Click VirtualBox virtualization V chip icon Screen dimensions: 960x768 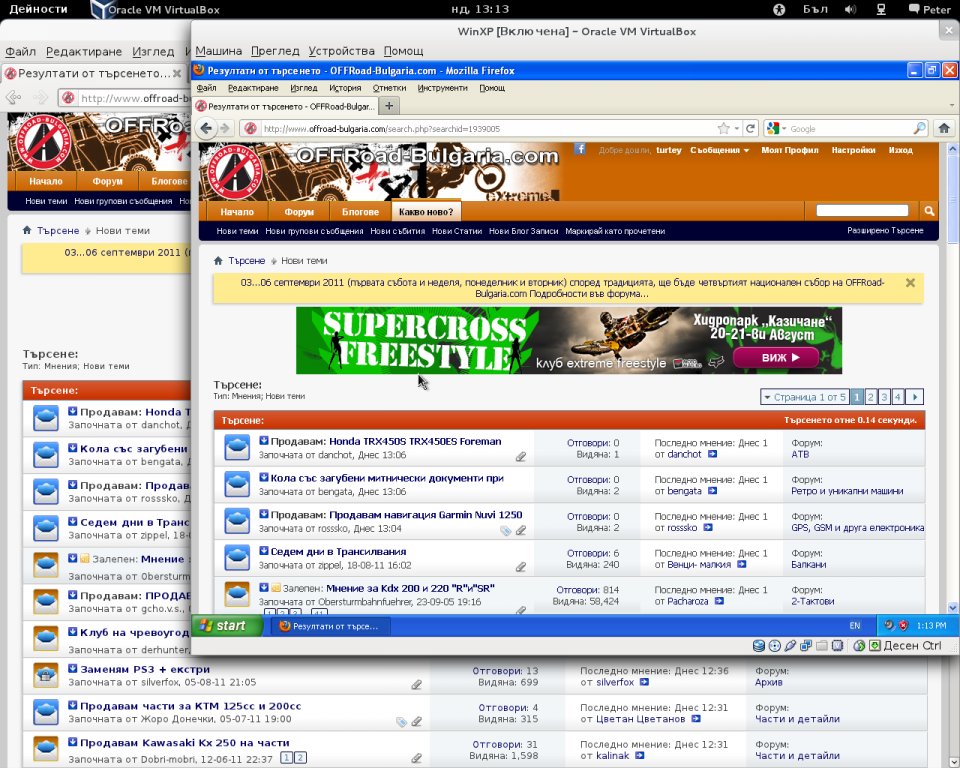838,646
